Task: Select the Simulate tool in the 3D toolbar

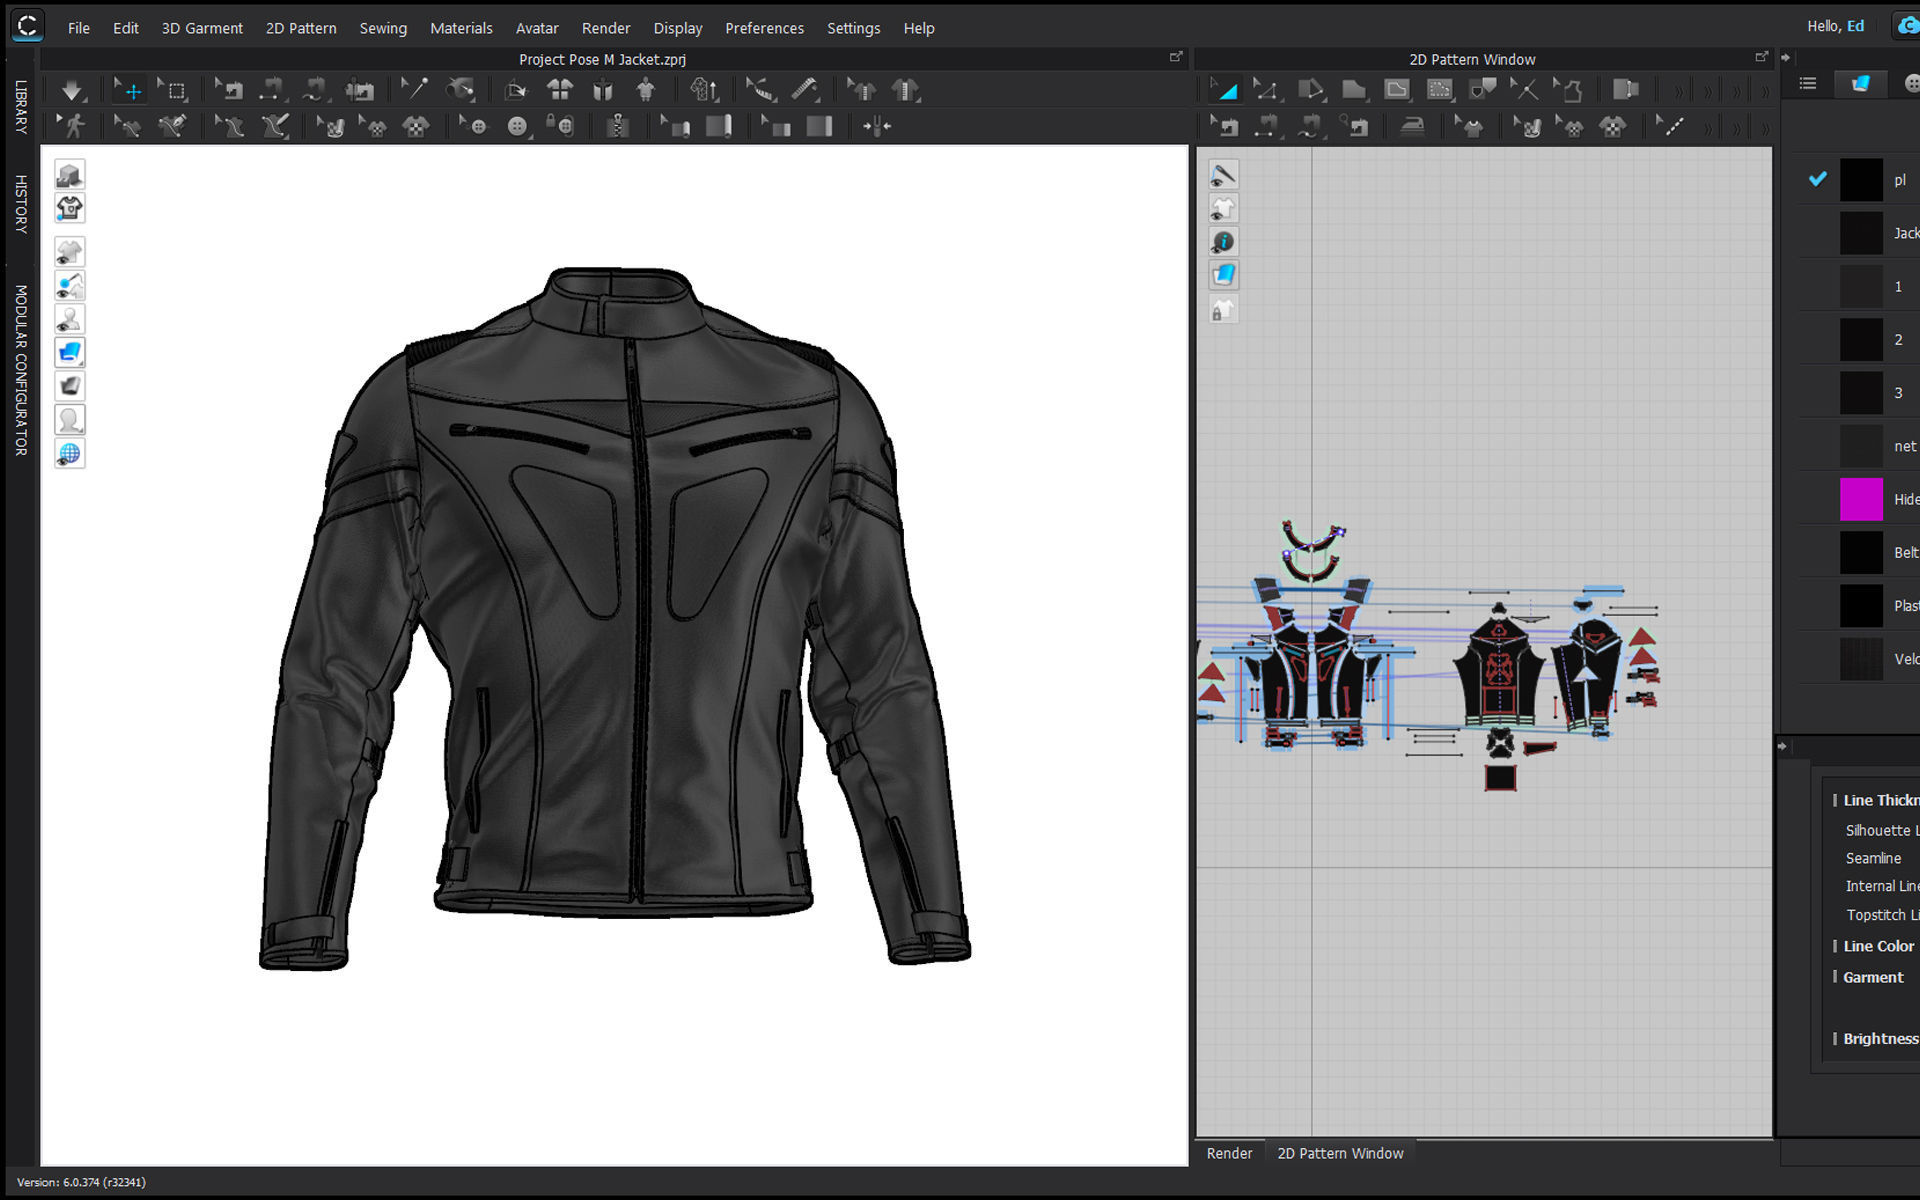Action: 71,89
